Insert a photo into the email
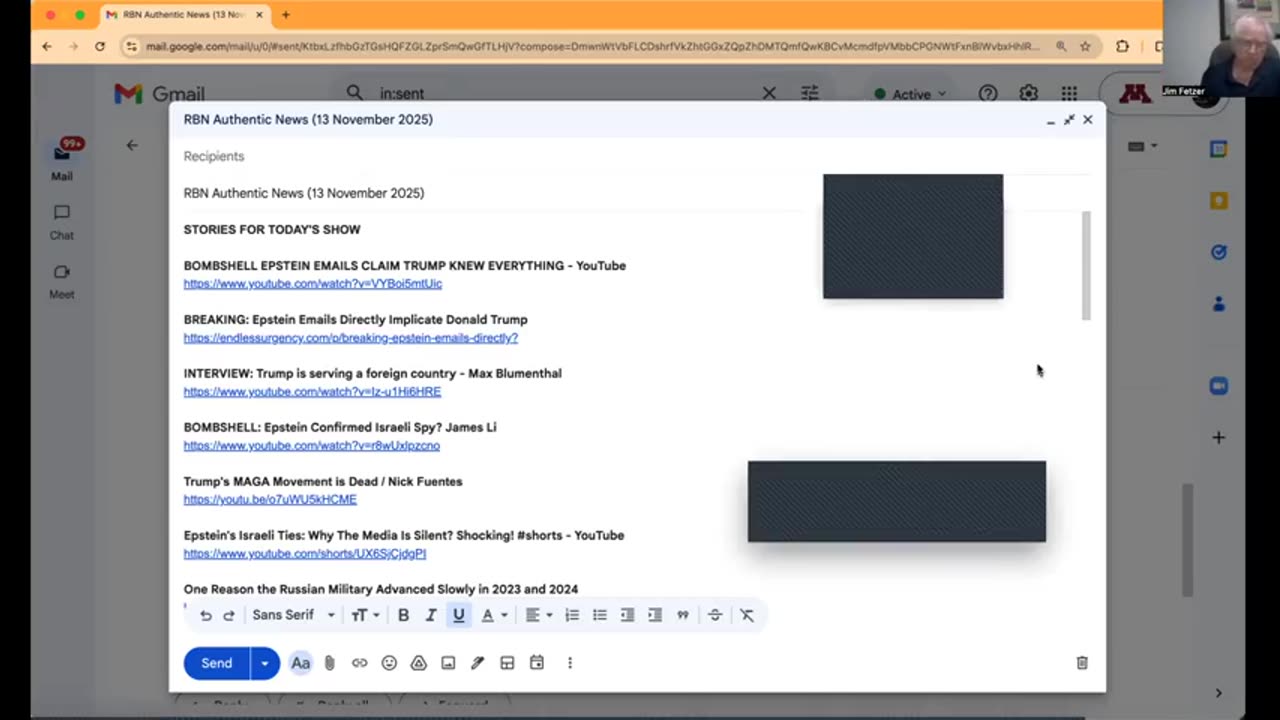1280x720 pixels. coord(448,663)
